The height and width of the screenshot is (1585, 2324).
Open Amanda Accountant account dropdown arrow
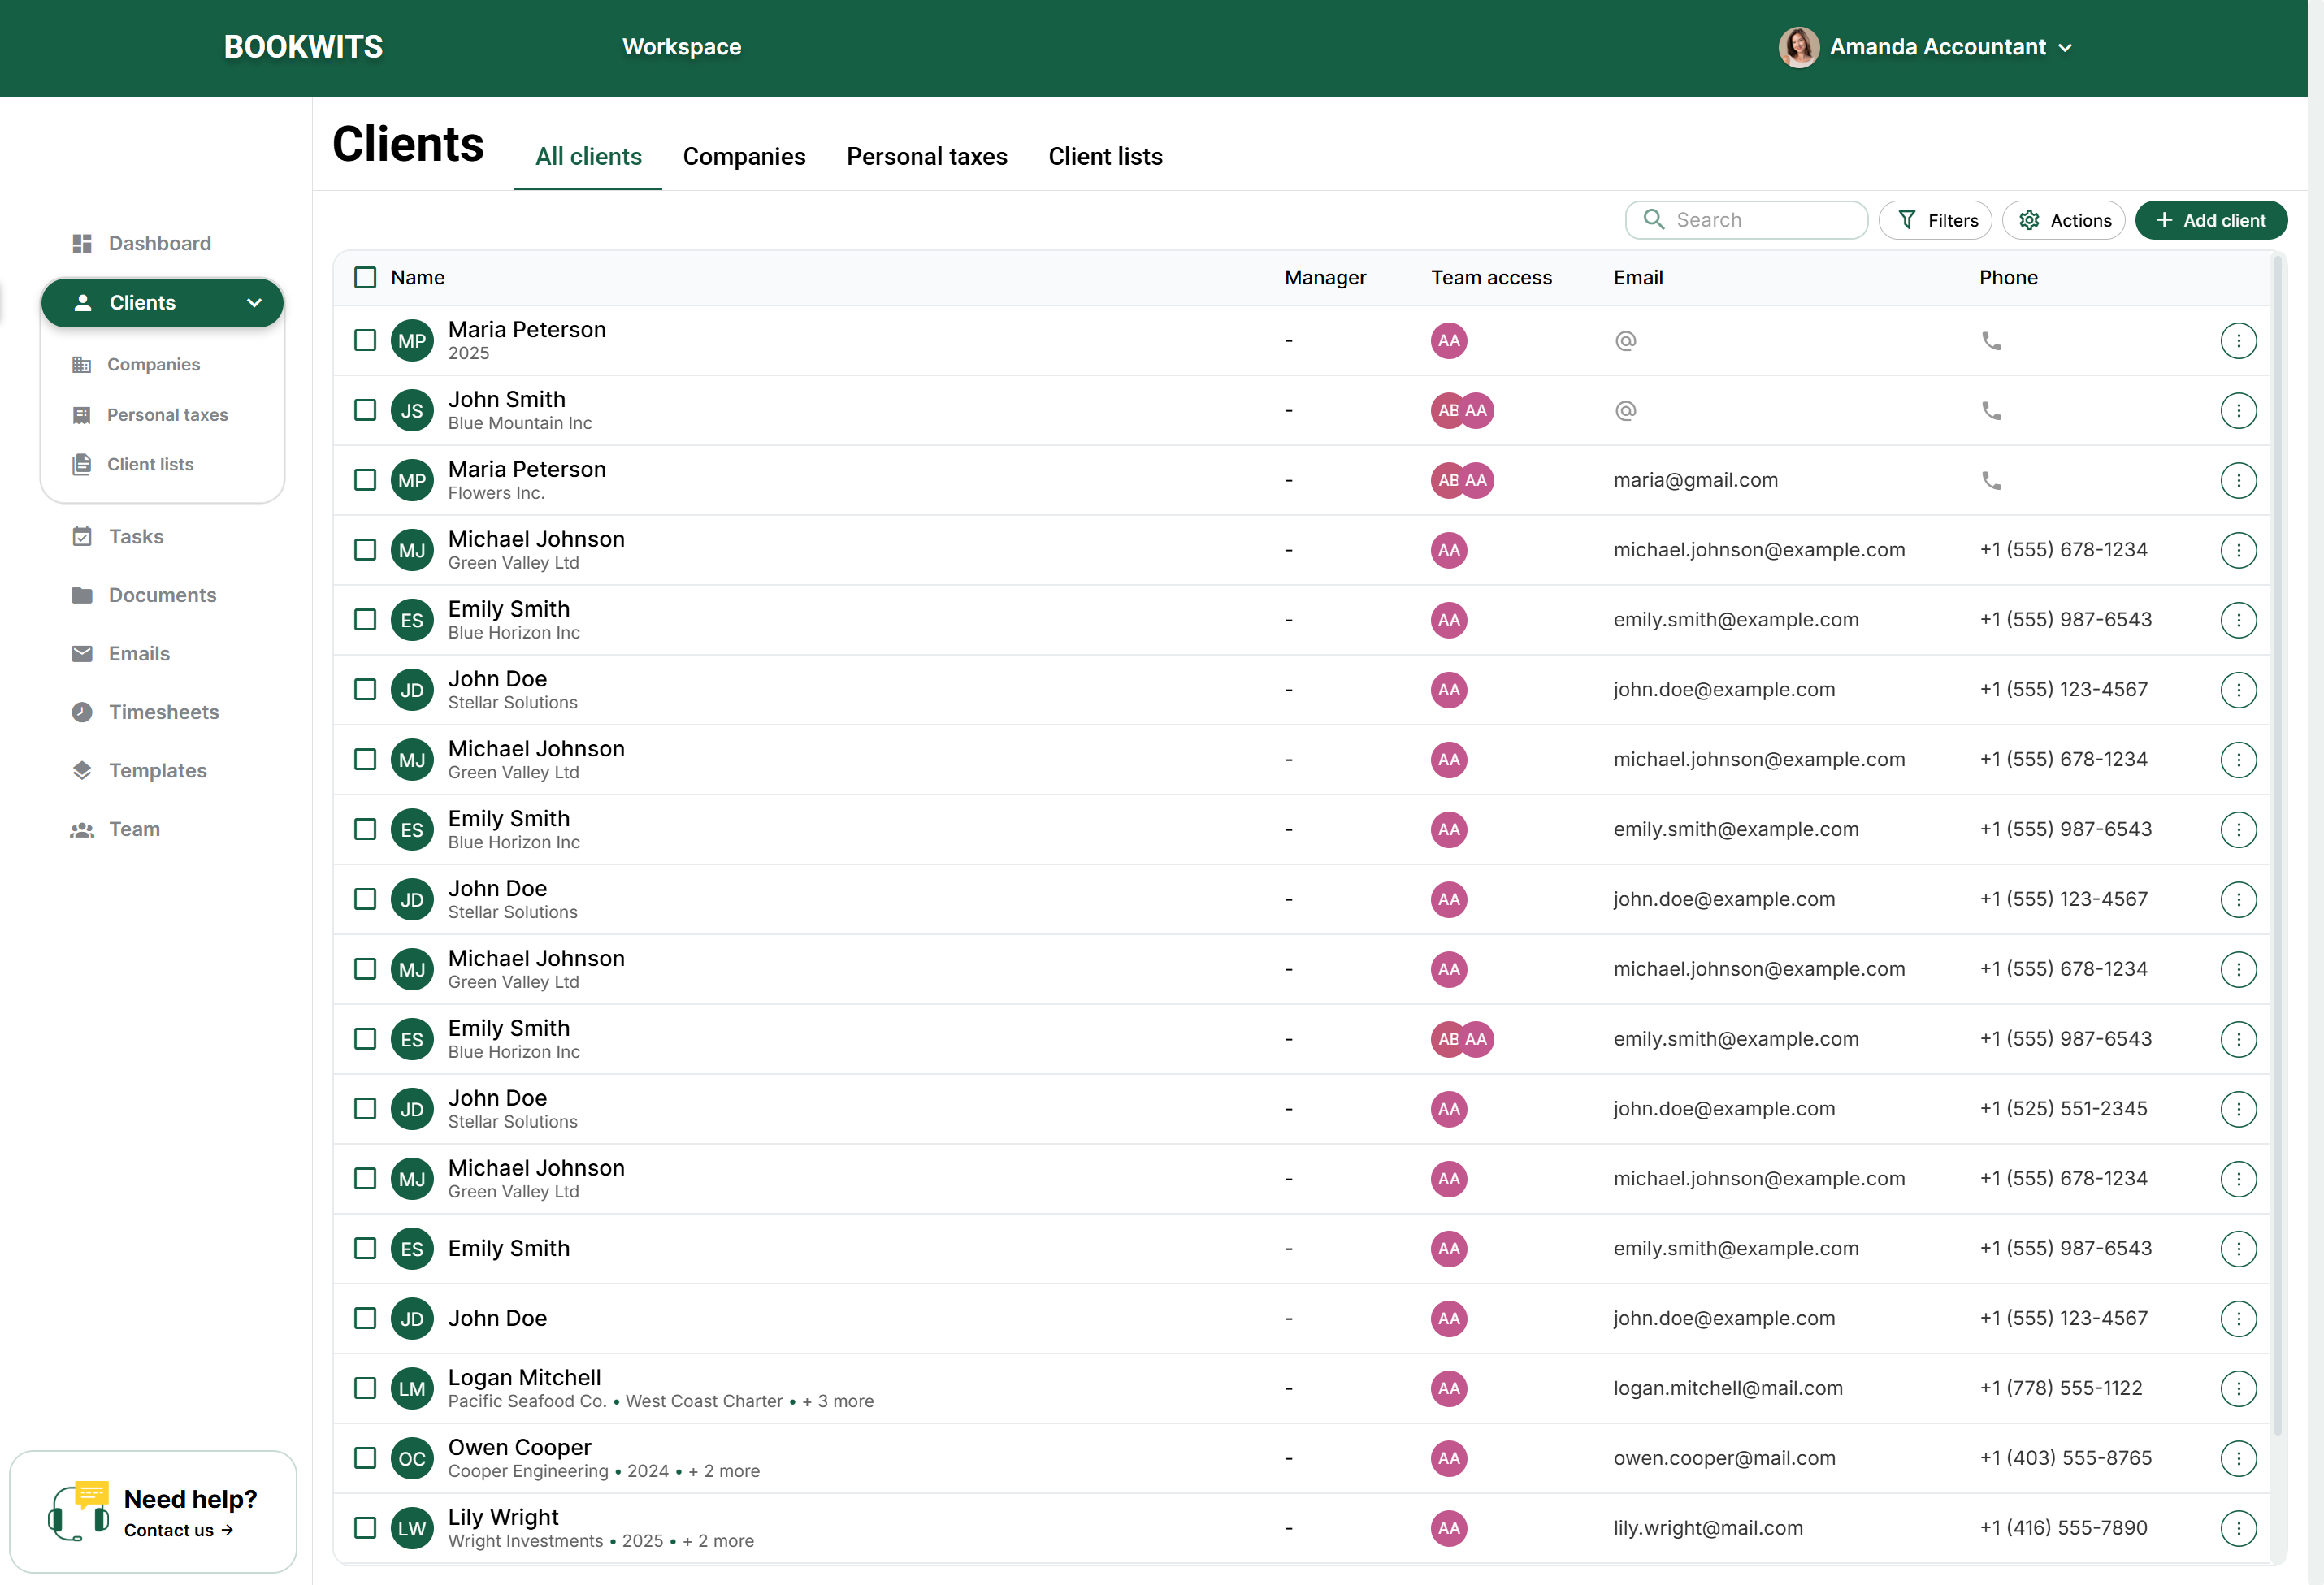point(2066,48)
